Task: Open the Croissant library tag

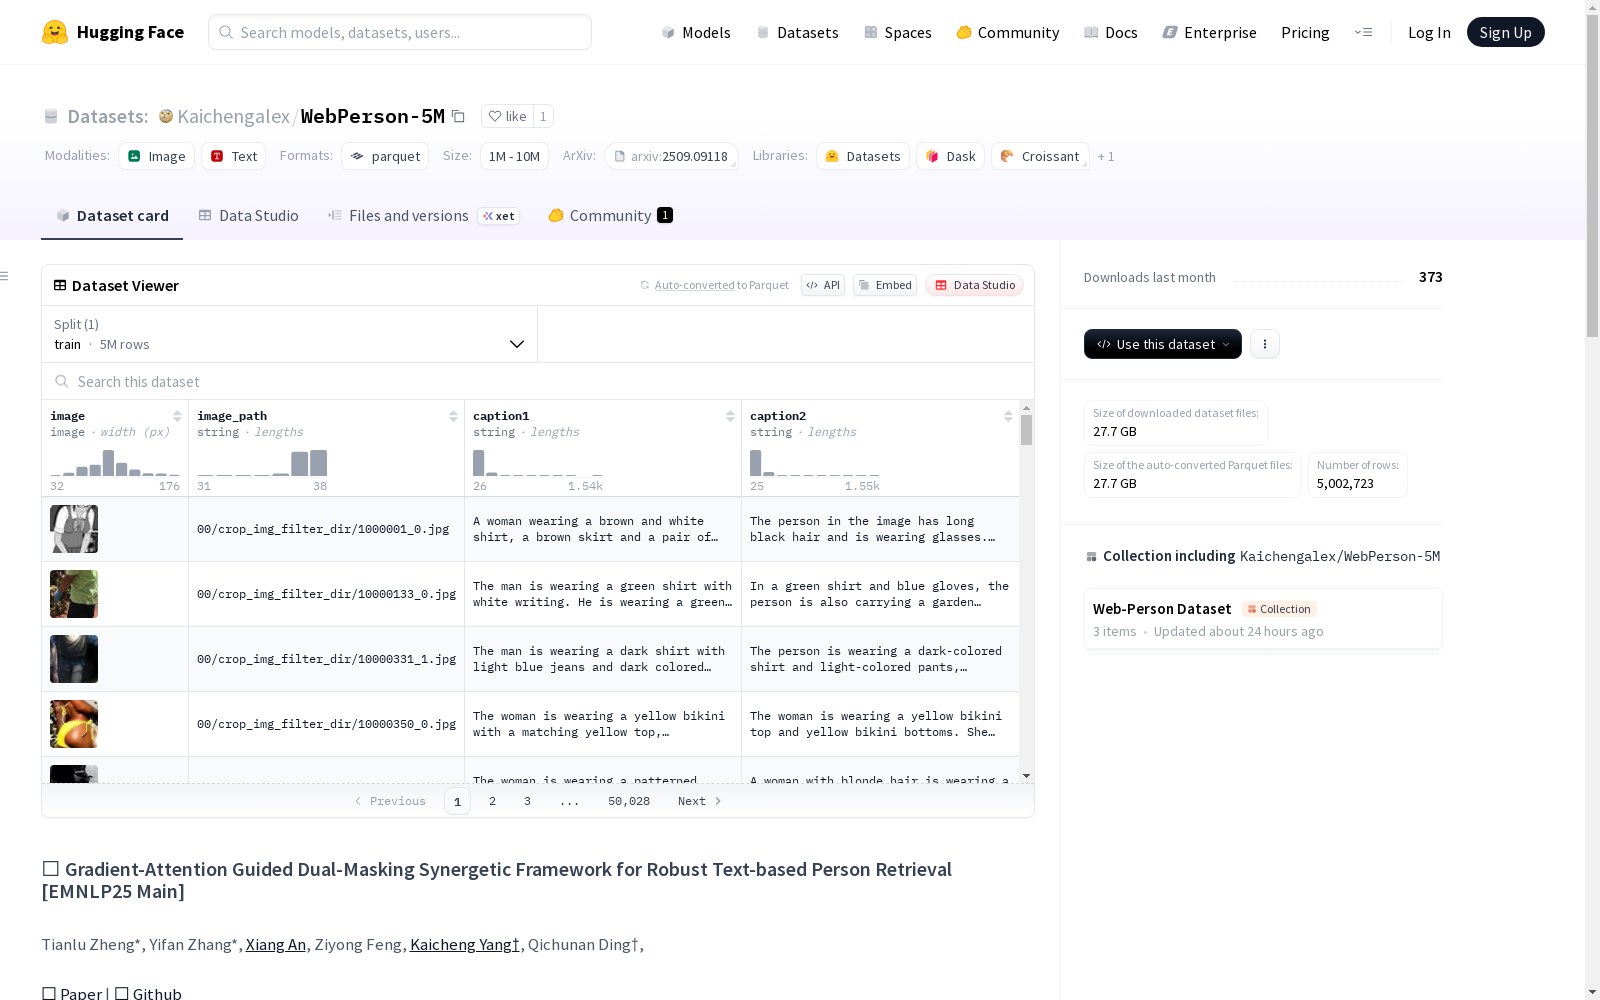Action: 1040,156
